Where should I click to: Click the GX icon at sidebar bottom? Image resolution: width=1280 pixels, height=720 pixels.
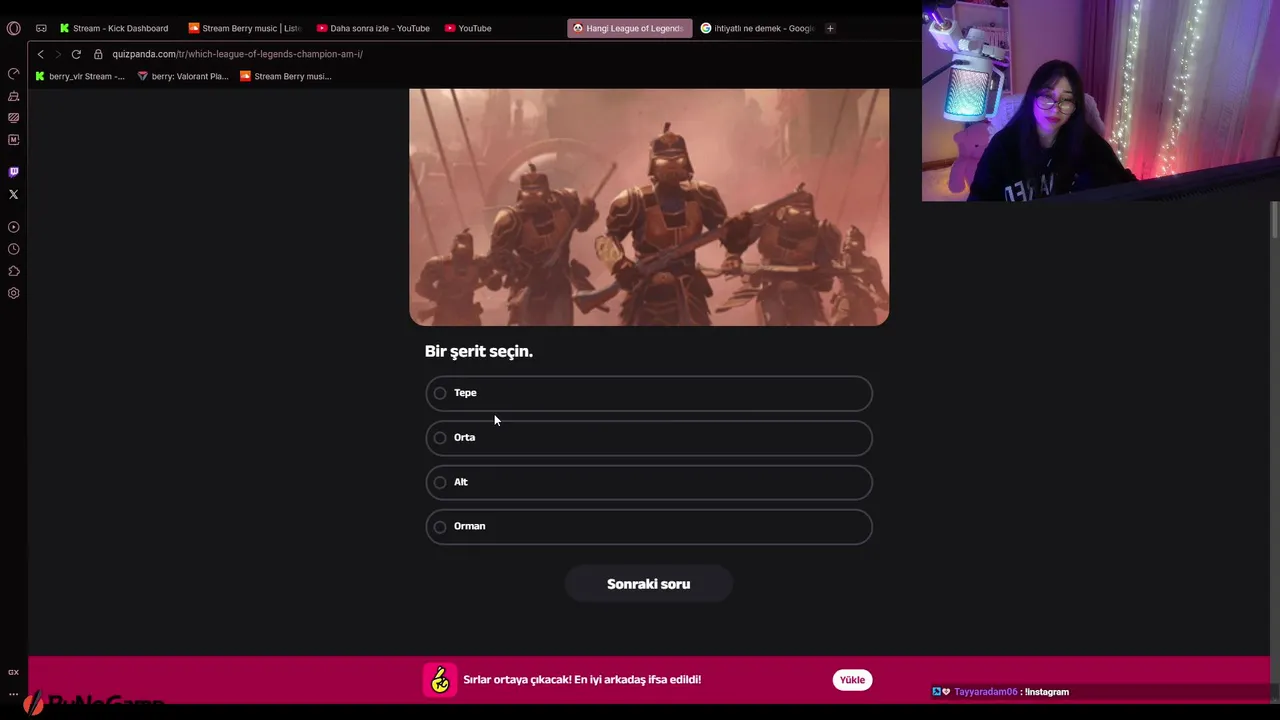coord(13,672)
